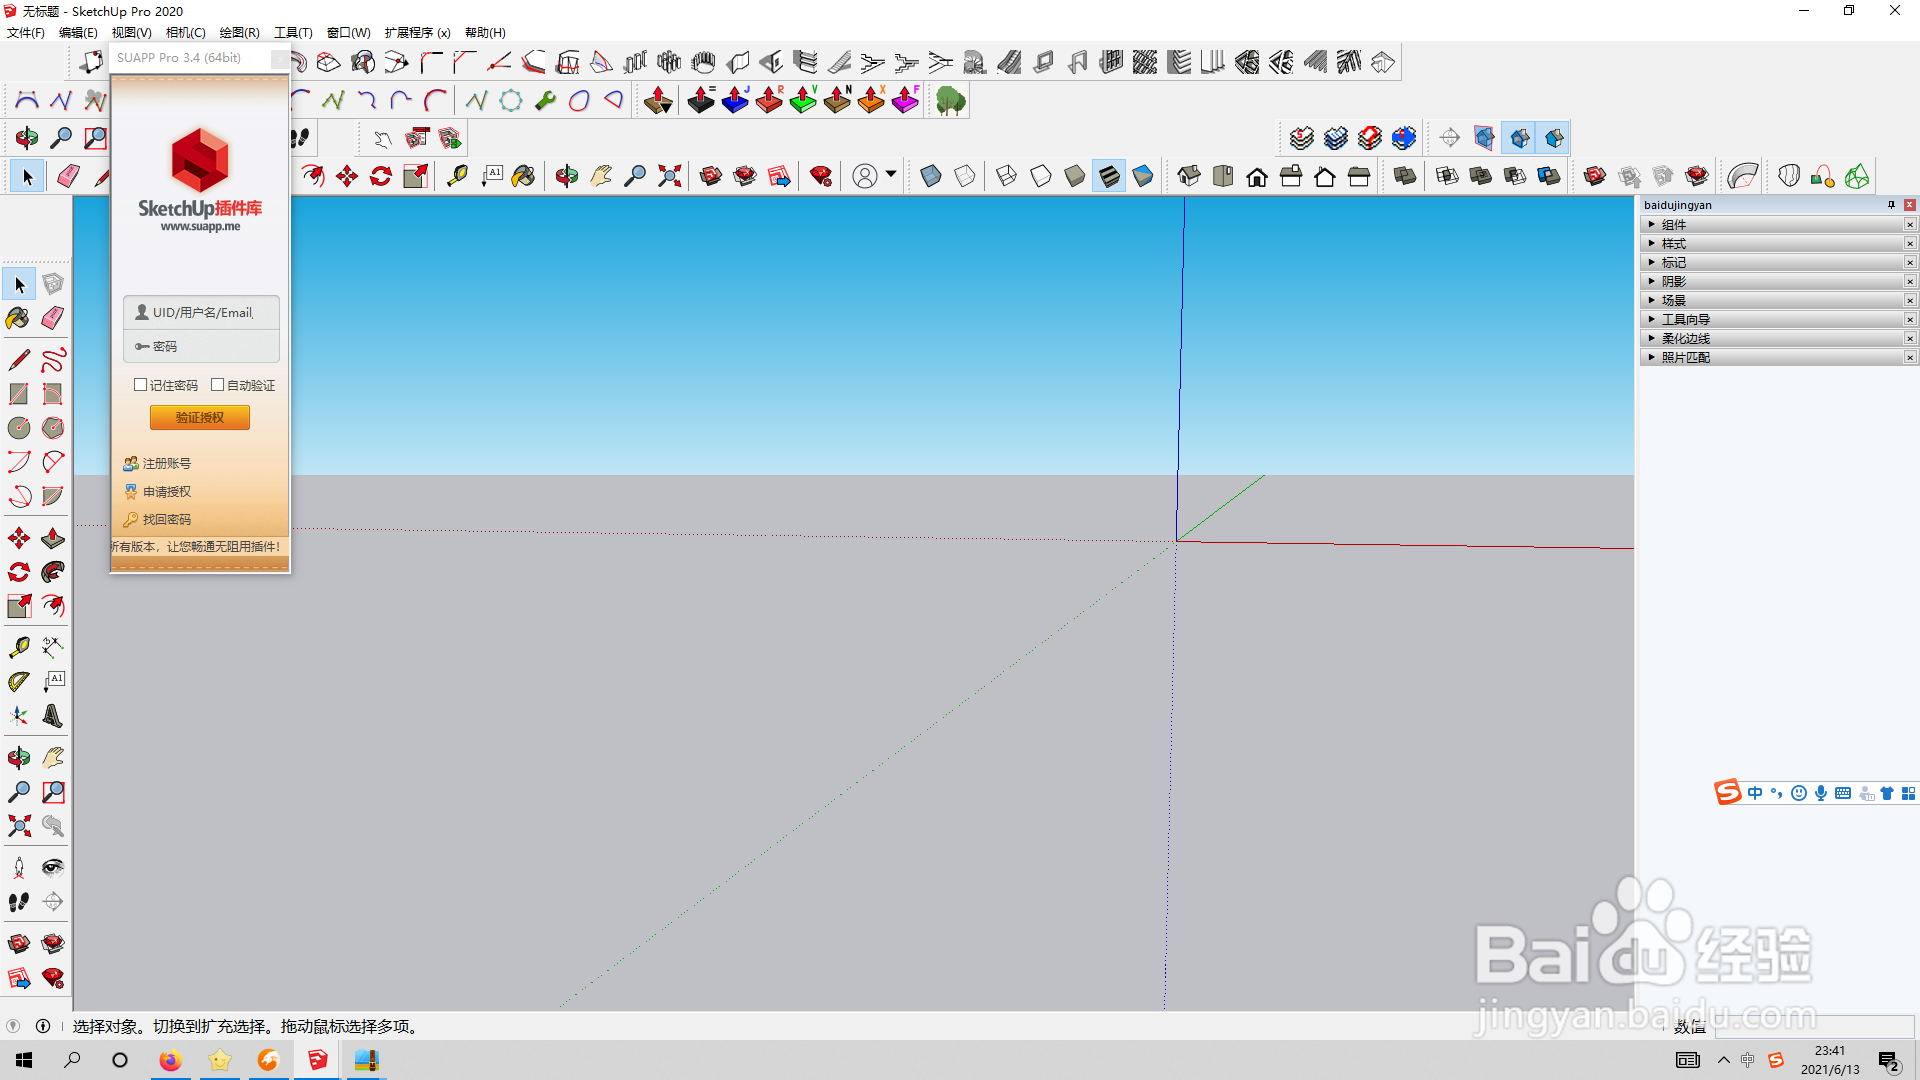This screenshot has height=1080, width=1920.
Task: Expand the 阴影 panel section
Action: pos(1673,282)
